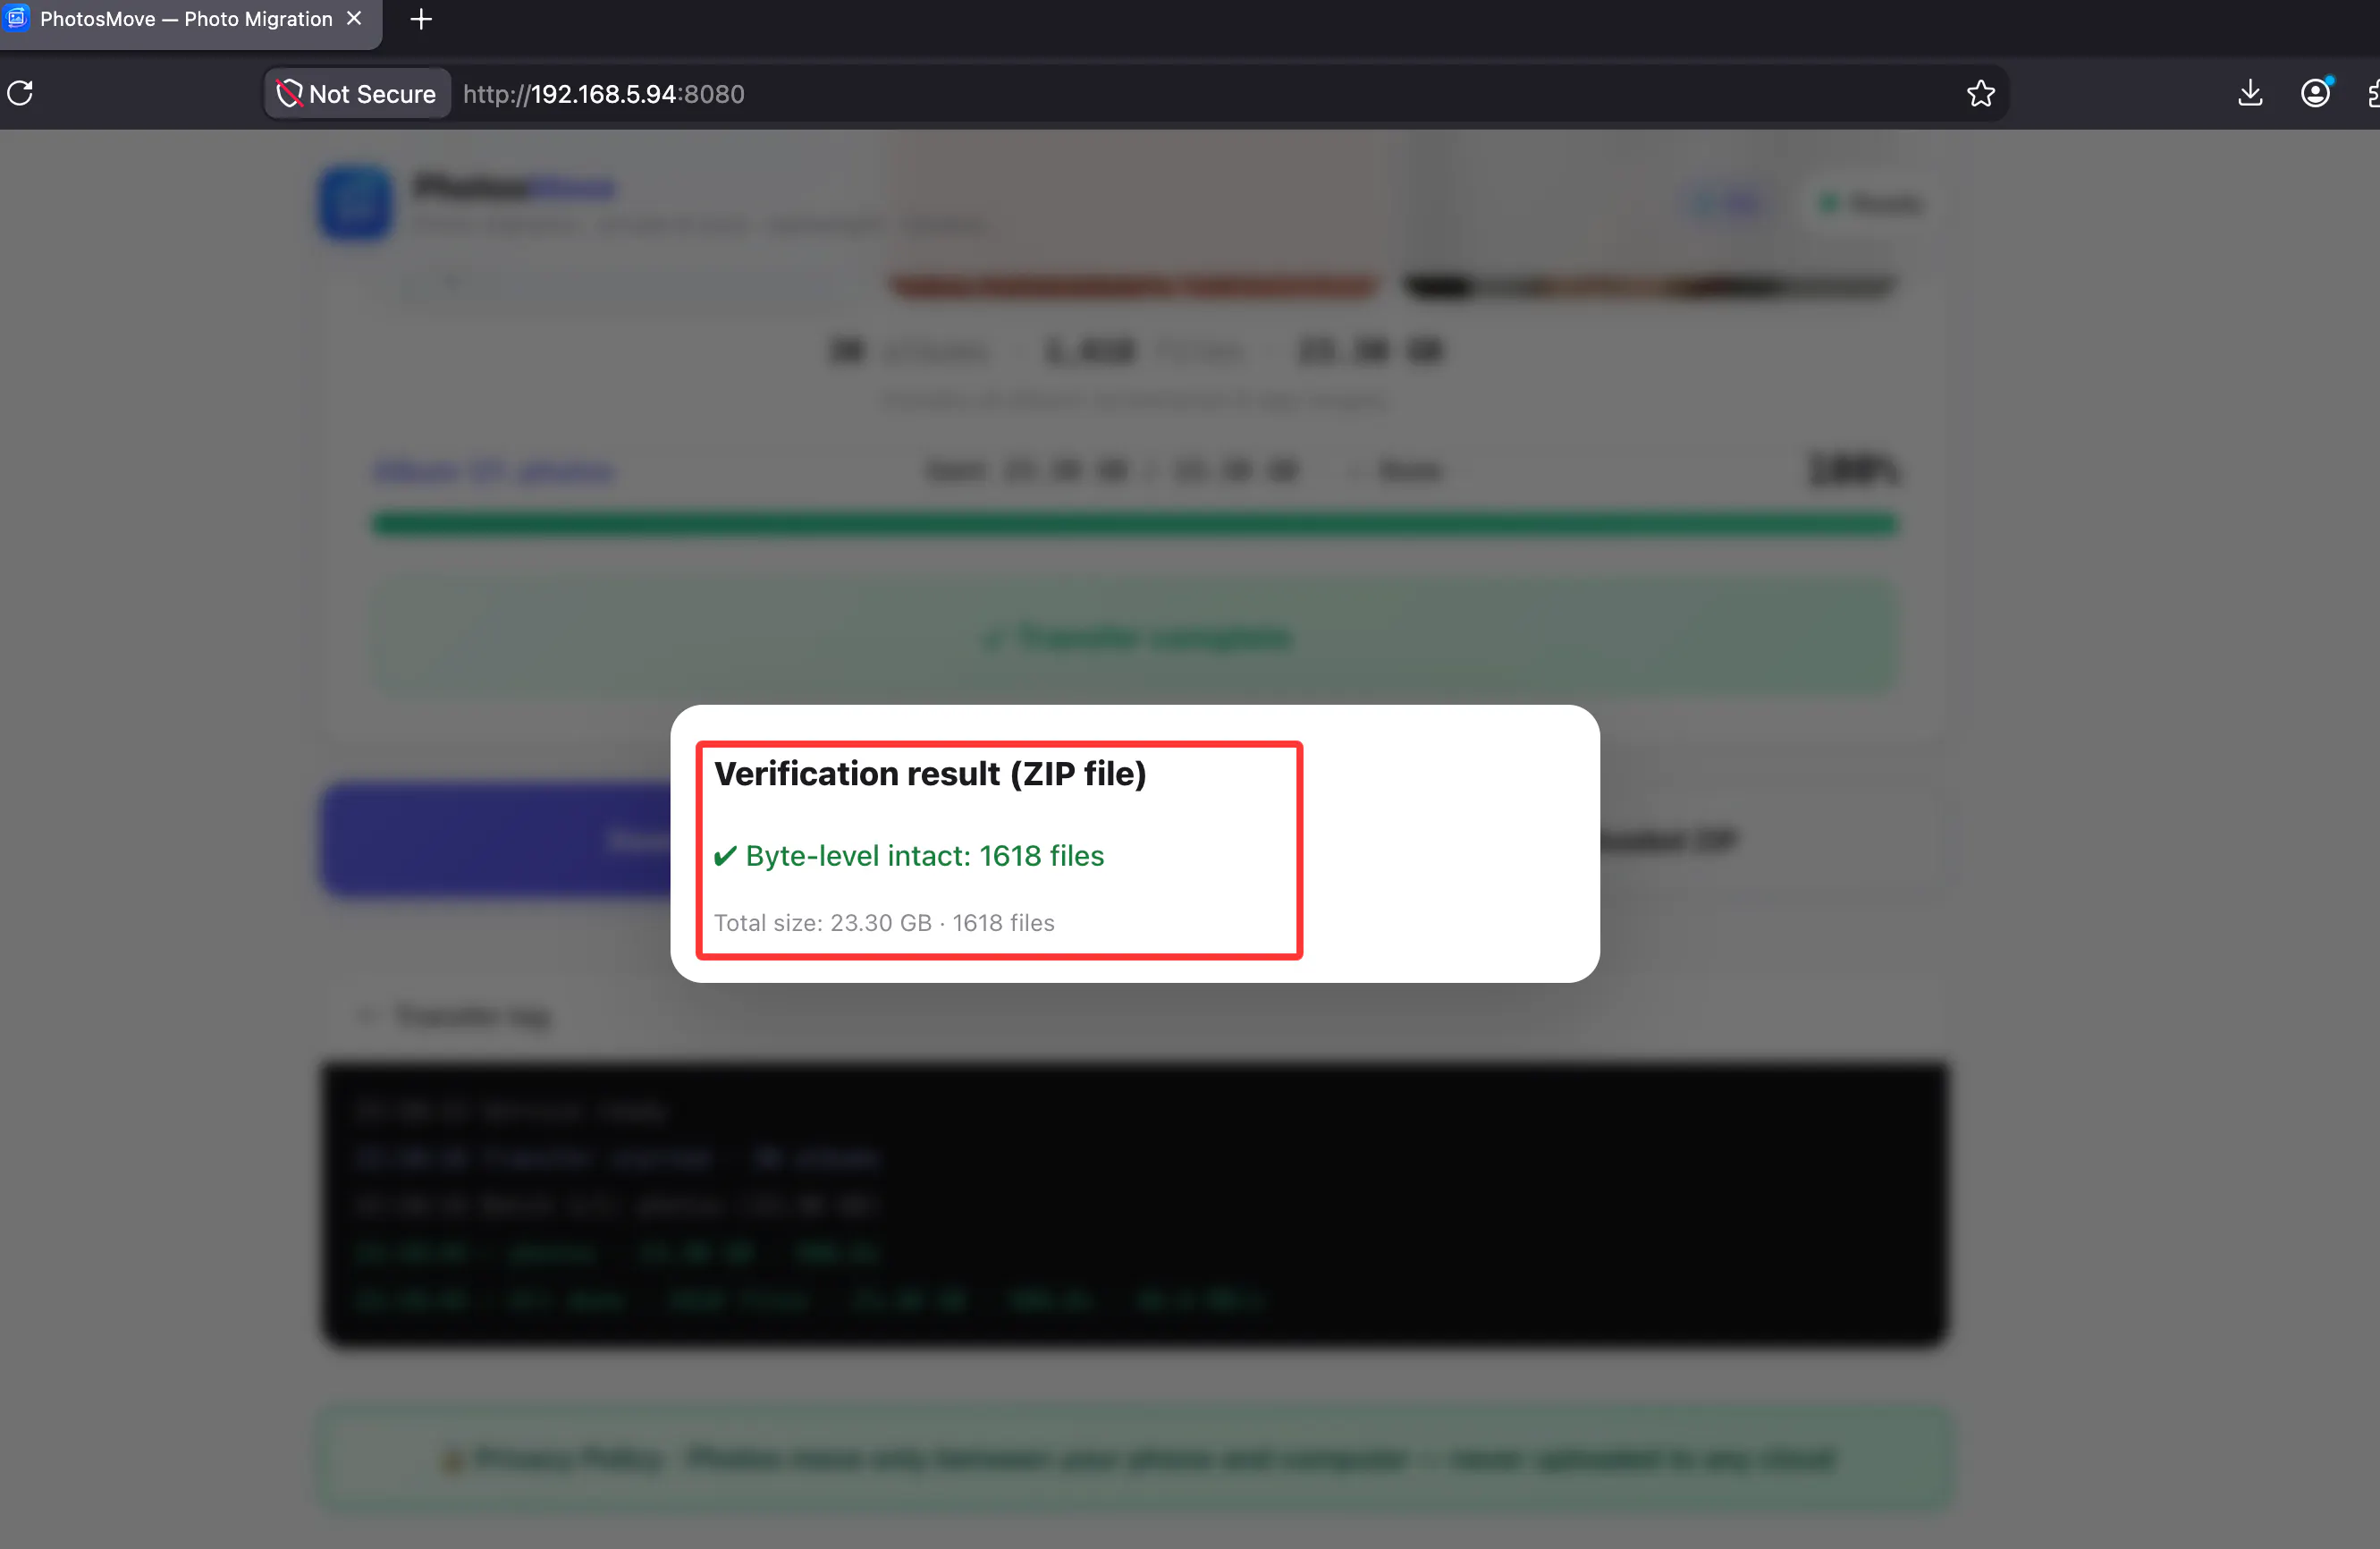Click the green checkmark next to Byte-level intact

click(725, 856)
